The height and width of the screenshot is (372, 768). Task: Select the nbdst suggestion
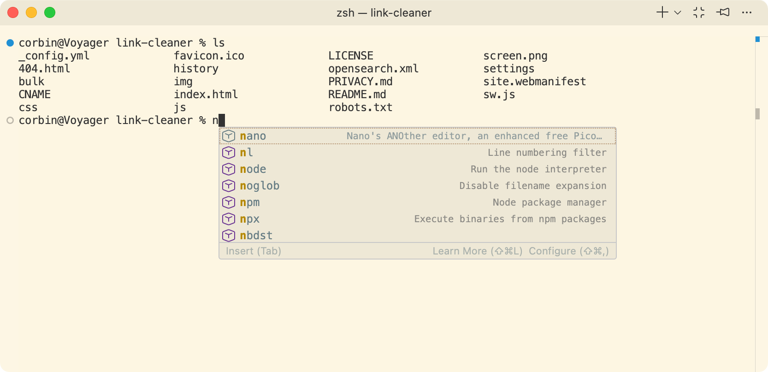point(417,235)
